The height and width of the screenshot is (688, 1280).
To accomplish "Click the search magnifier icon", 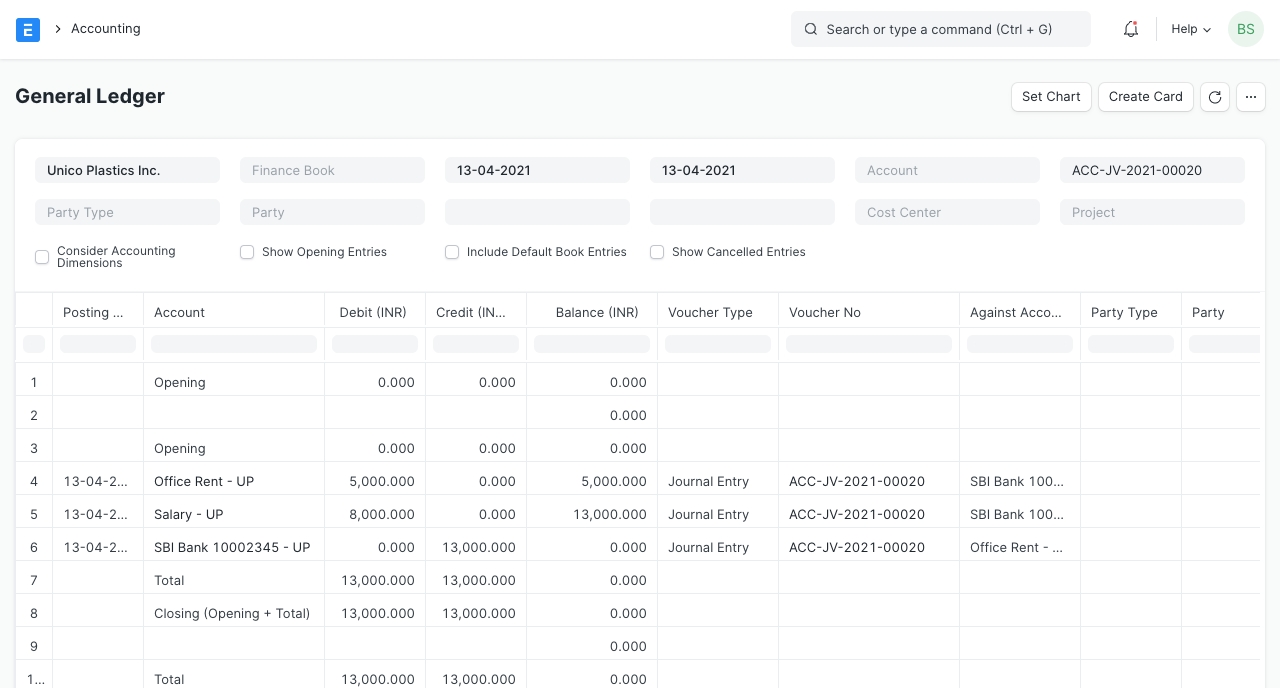I will click(811, 30).
